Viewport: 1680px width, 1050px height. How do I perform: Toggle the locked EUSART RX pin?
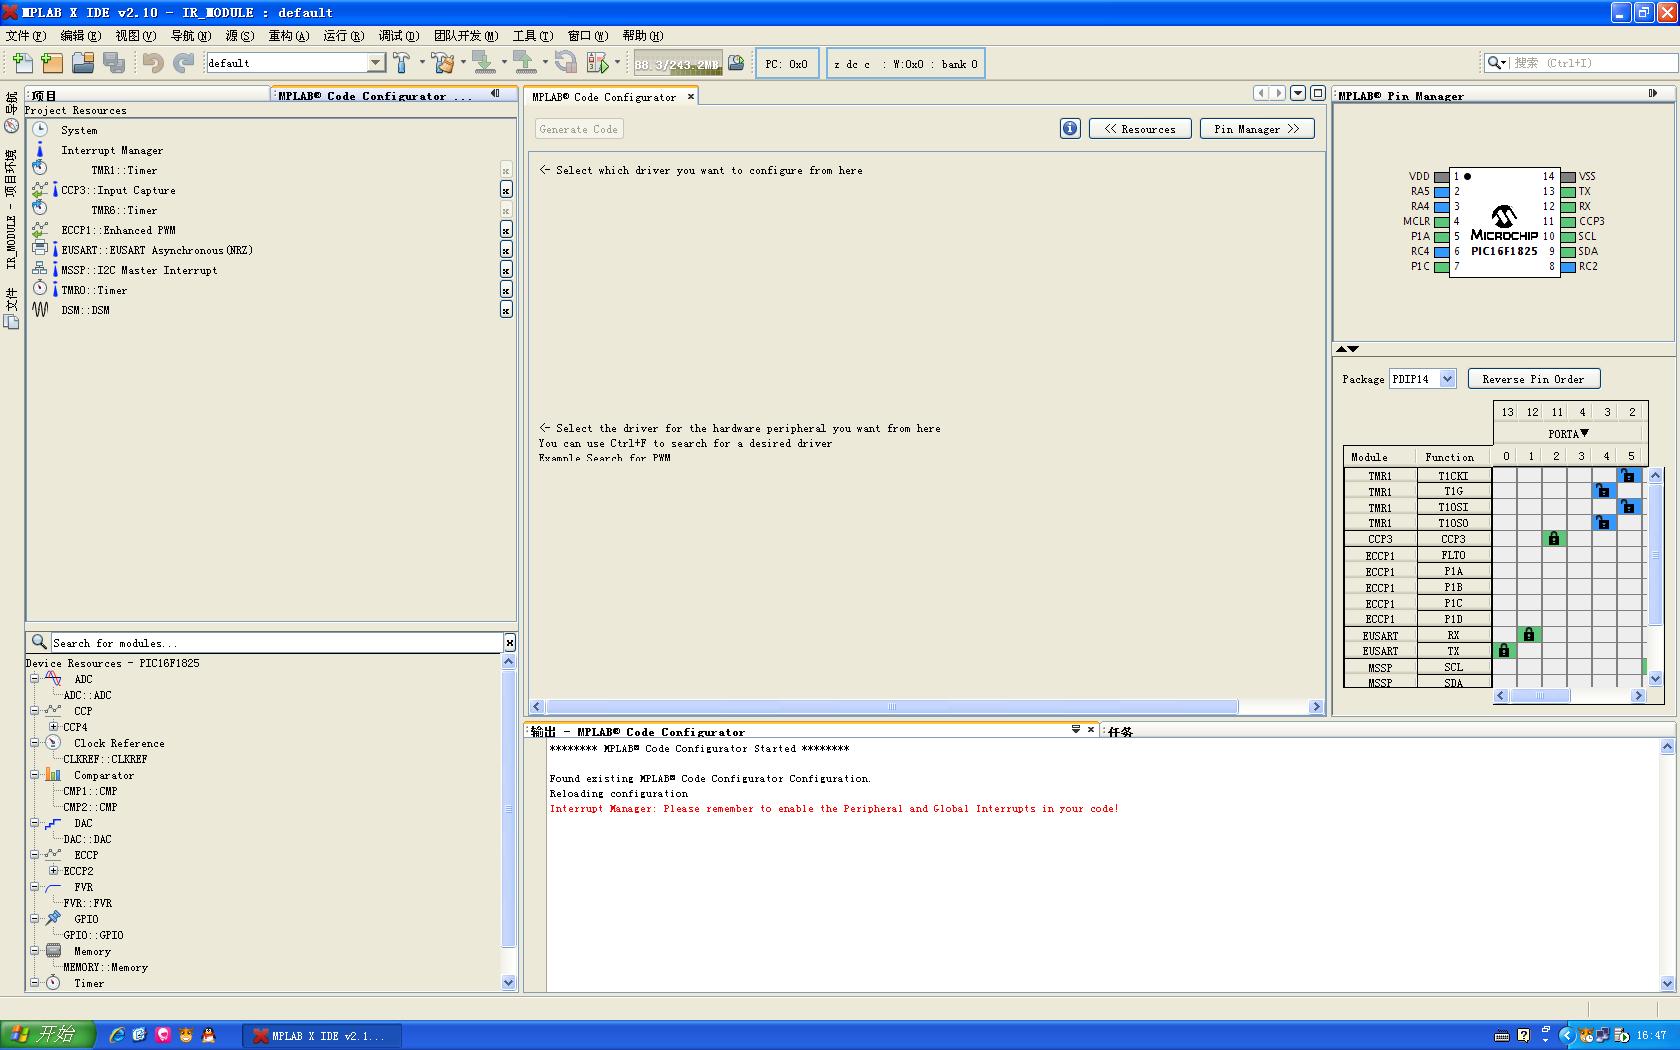click(1529, 635)
